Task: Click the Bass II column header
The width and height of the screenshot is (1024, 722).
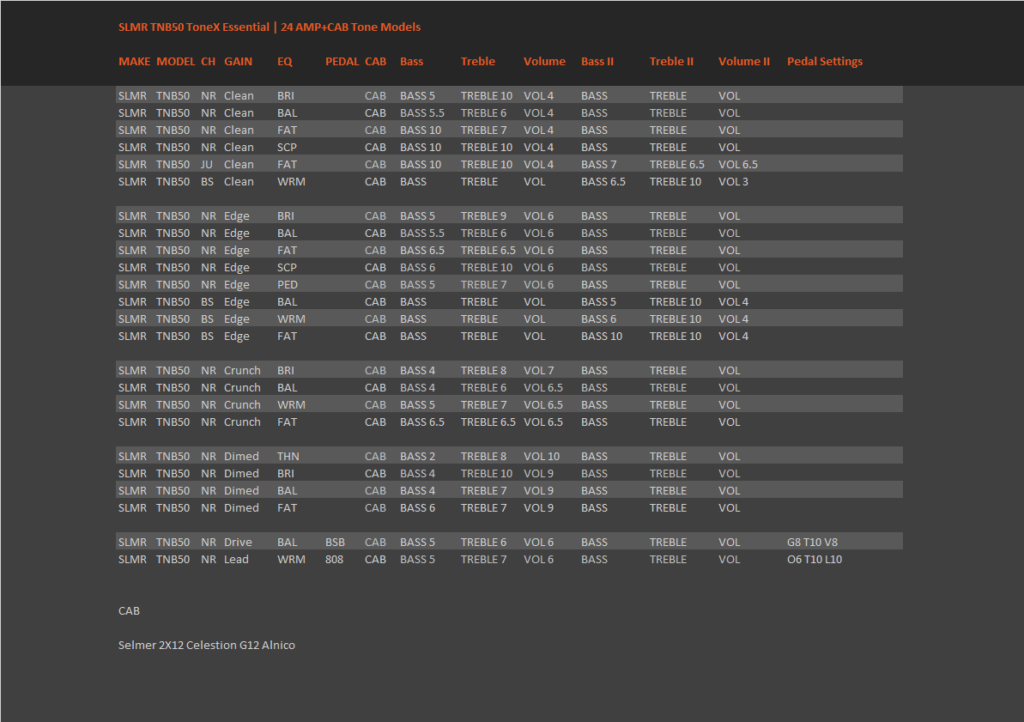Action: (598, 61)
